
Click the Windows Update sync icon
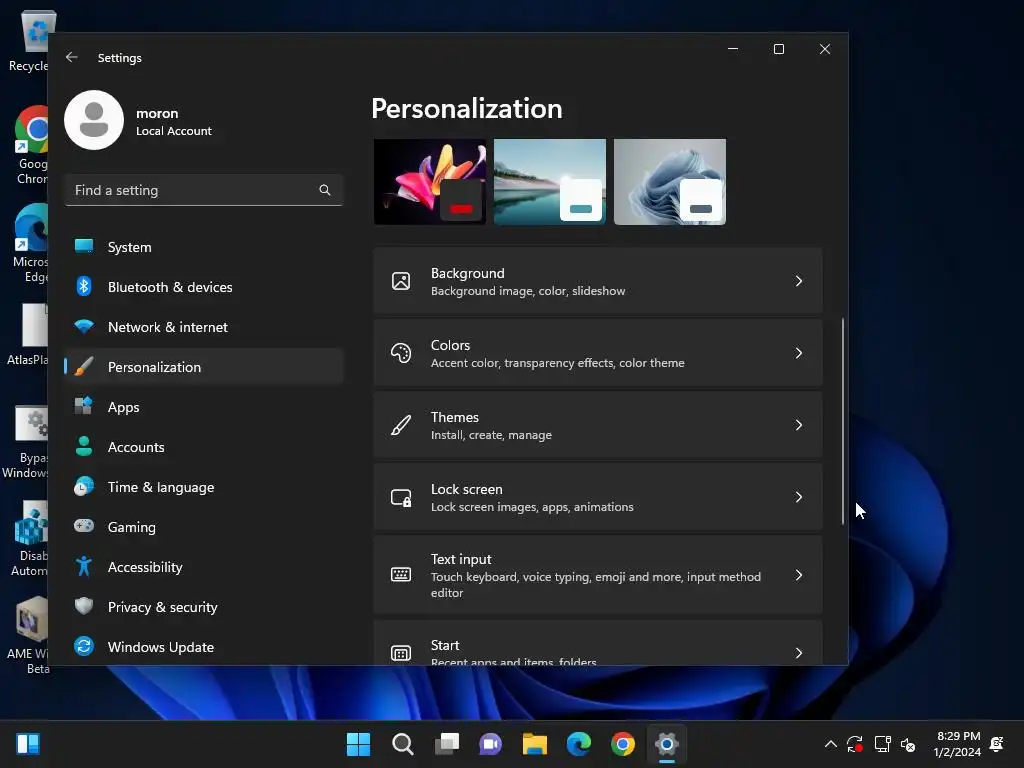point(84,646)
